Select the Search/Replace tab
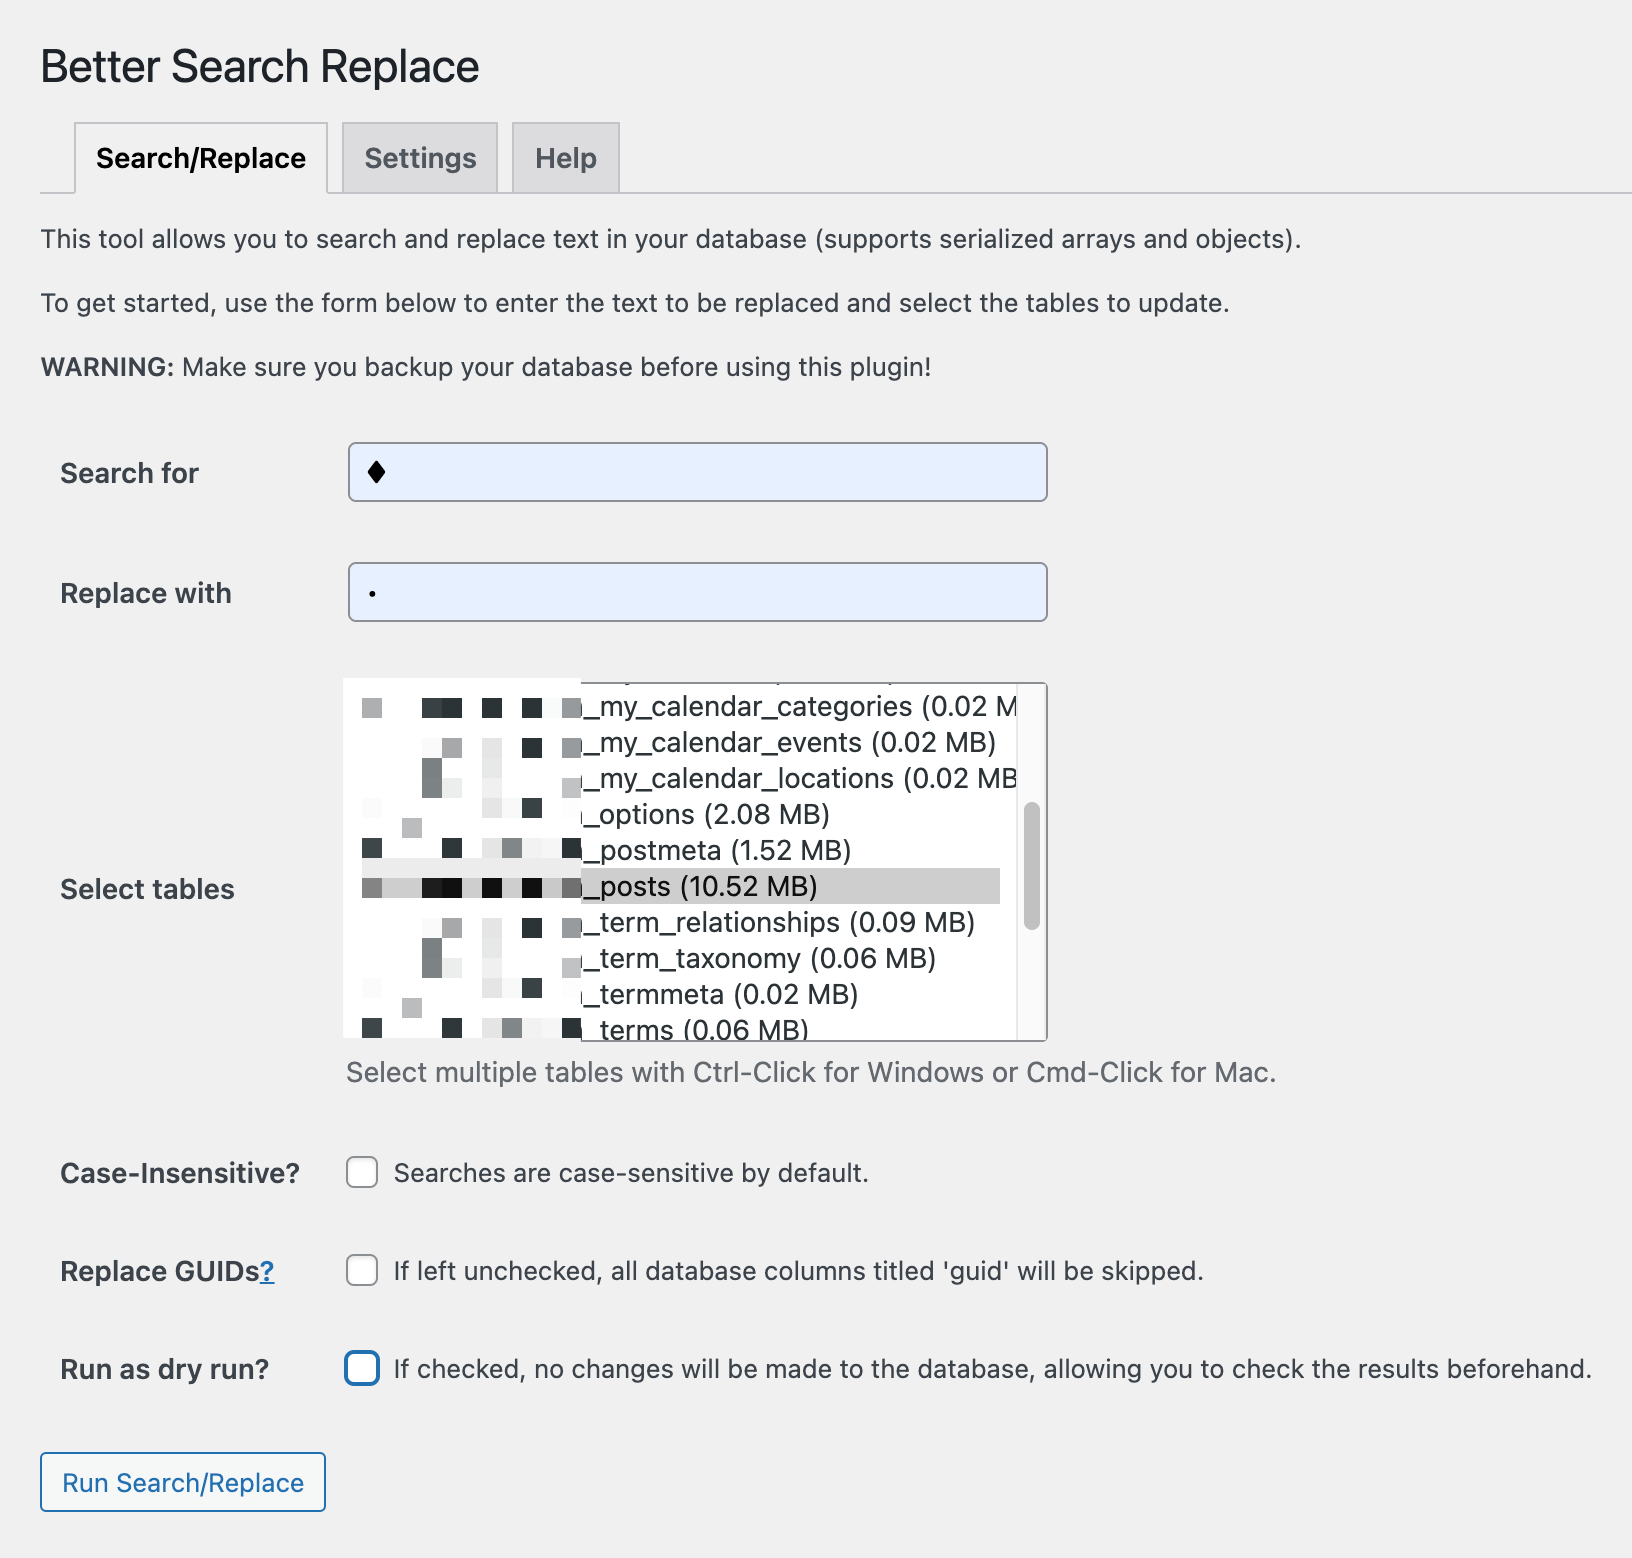 pos(201,158)
